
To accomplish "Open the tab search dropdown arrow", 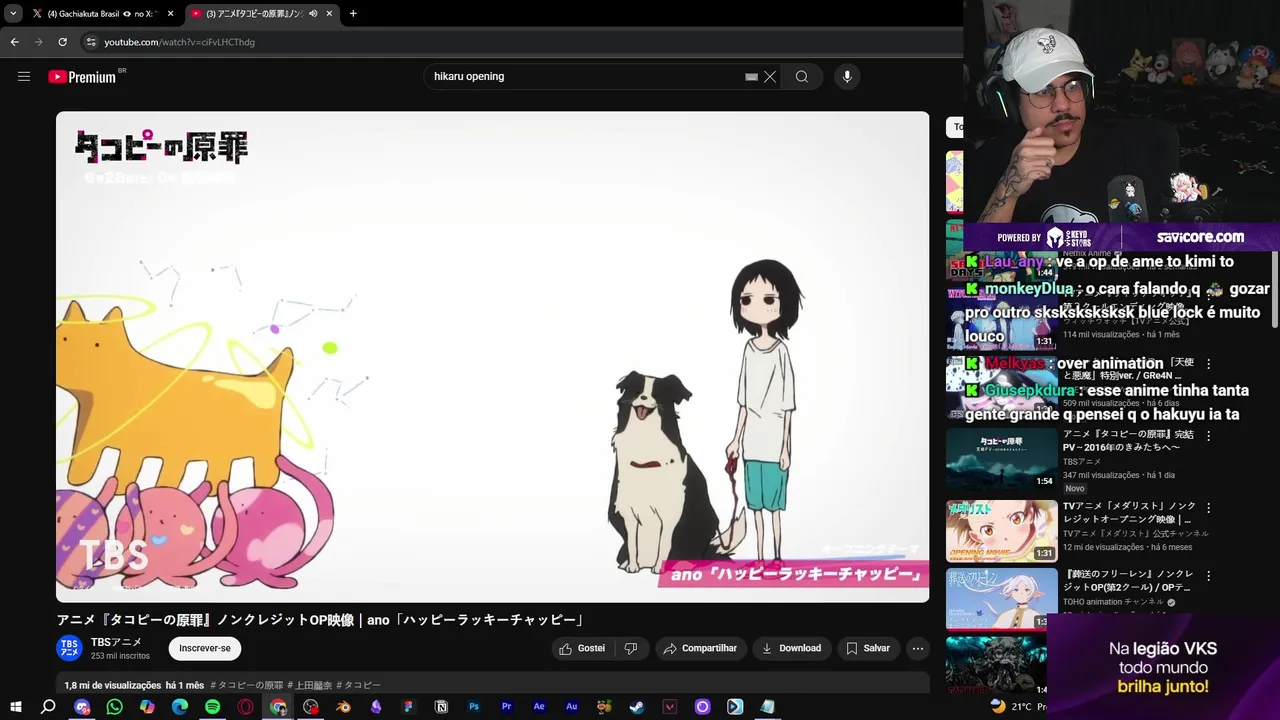I will pyautogui.click(x=12, y=14).
